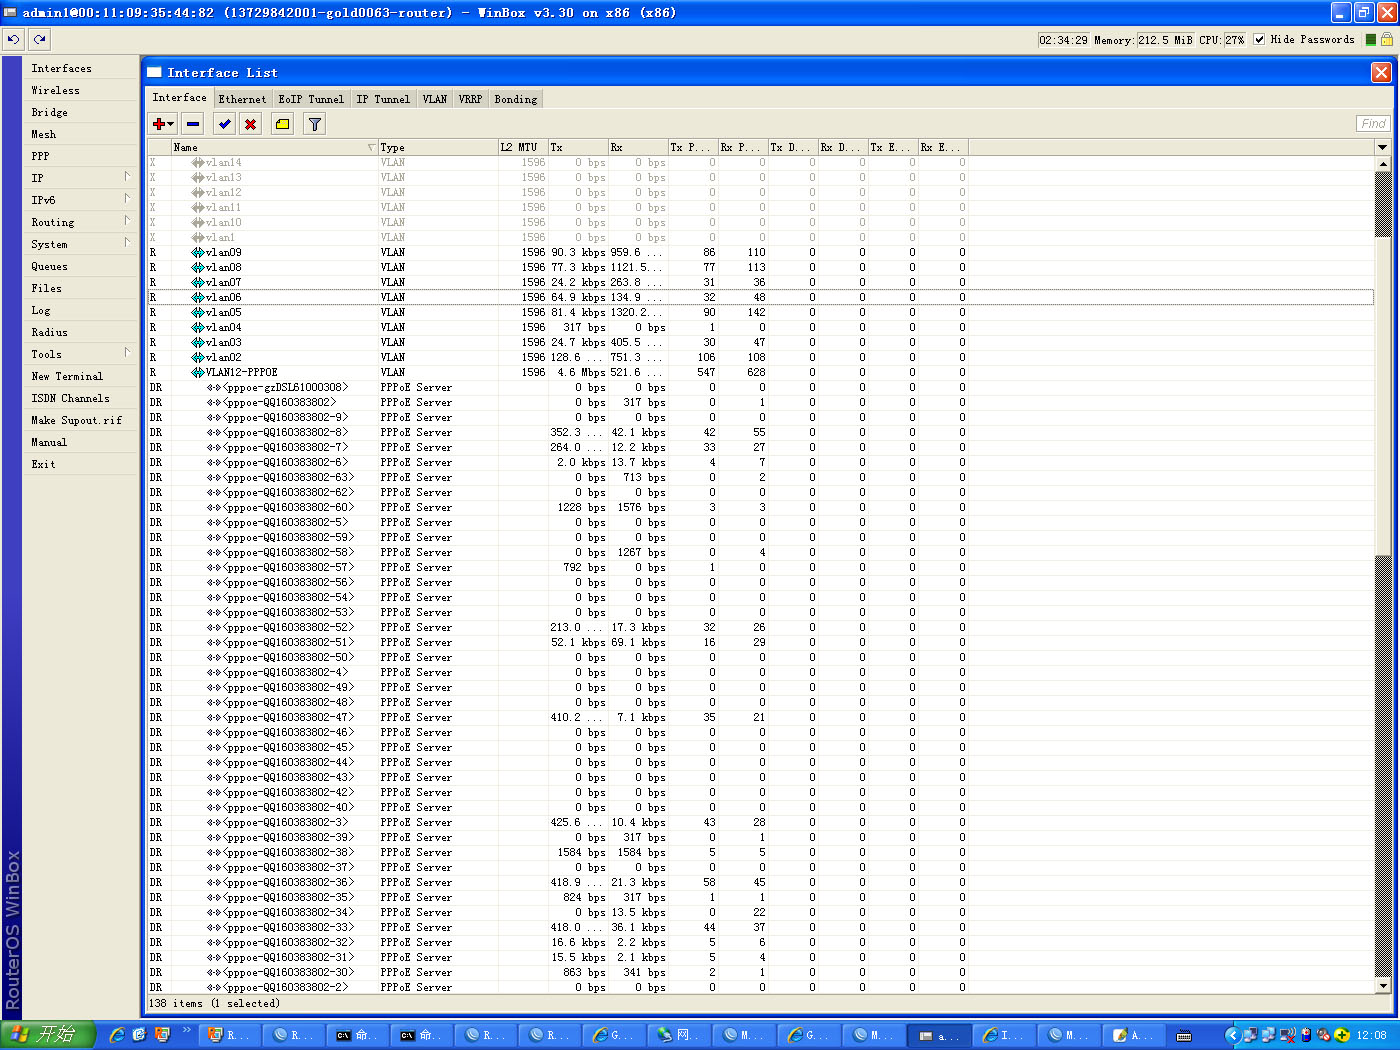Sort by the Tx column header
The height and width of the screenshot is (1050, 1400).
pos(577,147)
